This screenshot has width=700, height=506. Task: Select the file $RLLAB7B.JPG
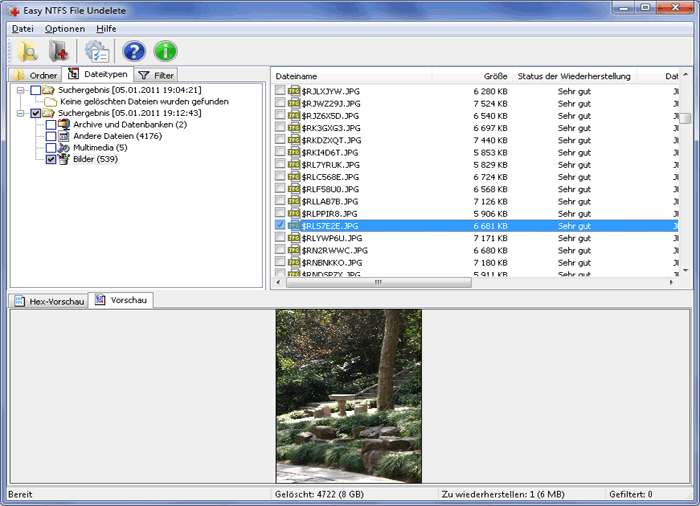(330, 201)
